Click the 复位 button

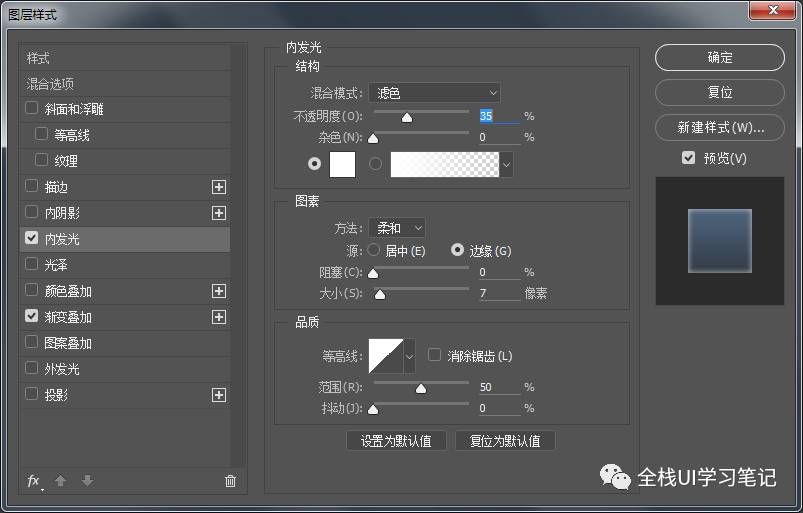(x=720, y=92)
